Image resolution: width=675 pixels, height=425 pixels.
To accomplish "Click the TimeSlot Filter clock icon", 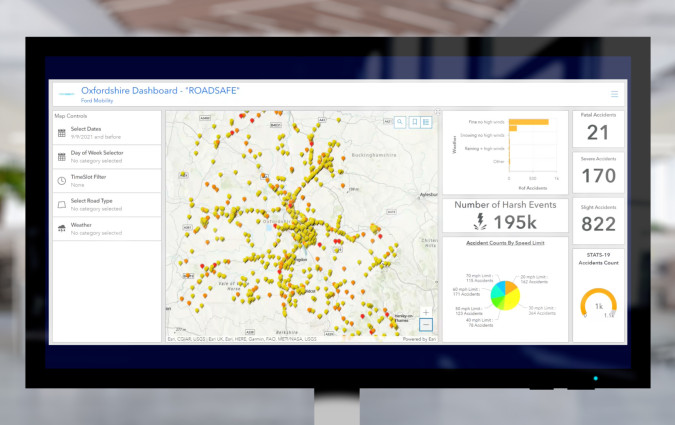I will pos(62,181).
